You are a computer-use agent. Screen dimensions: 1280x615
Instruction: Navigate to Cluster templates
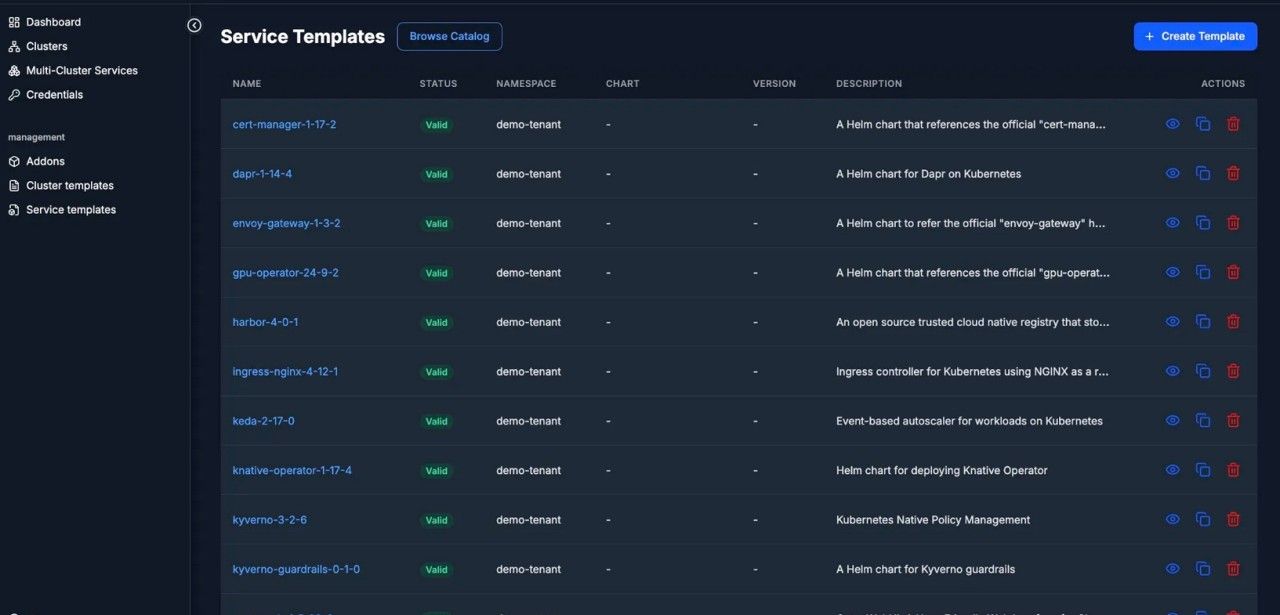(69, 186)
